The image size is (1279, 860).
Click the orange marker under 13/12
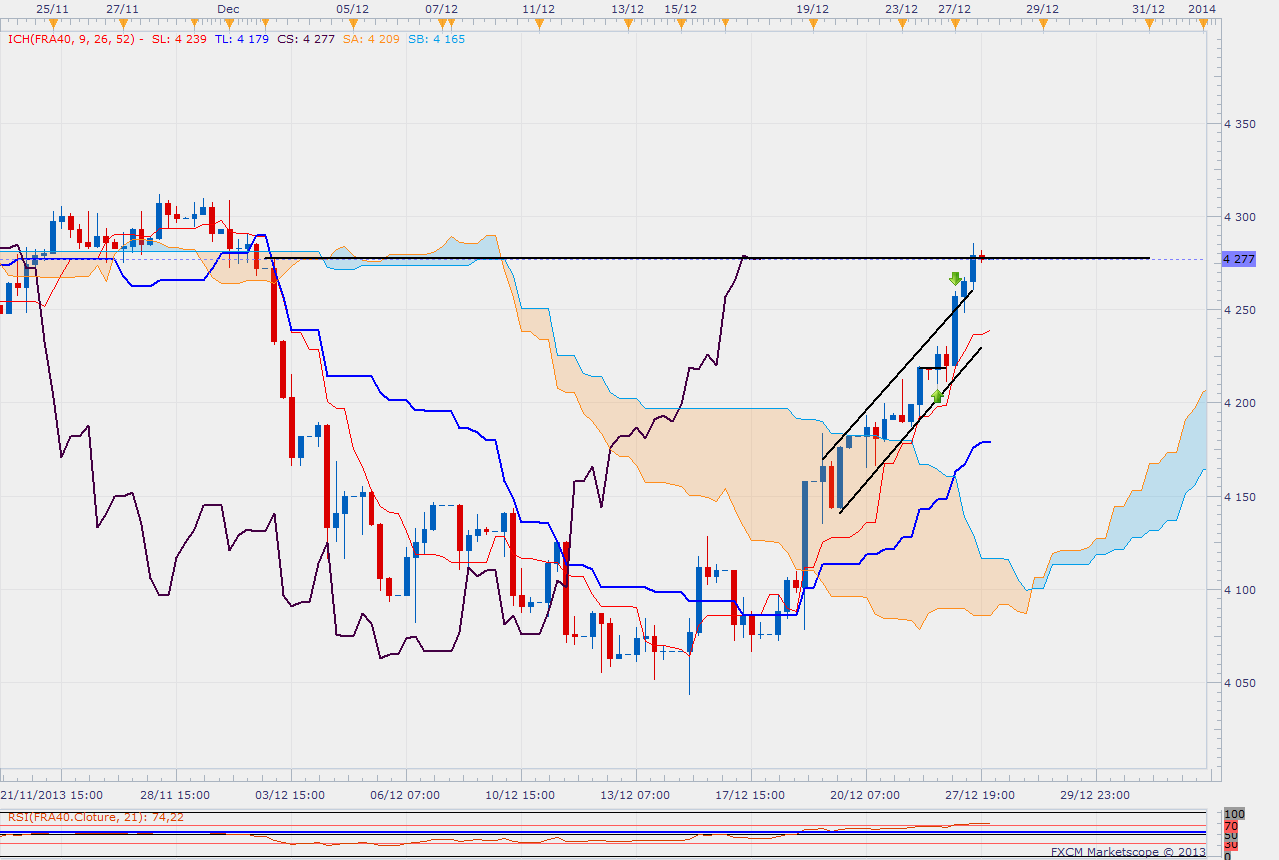tap(627, 22)
